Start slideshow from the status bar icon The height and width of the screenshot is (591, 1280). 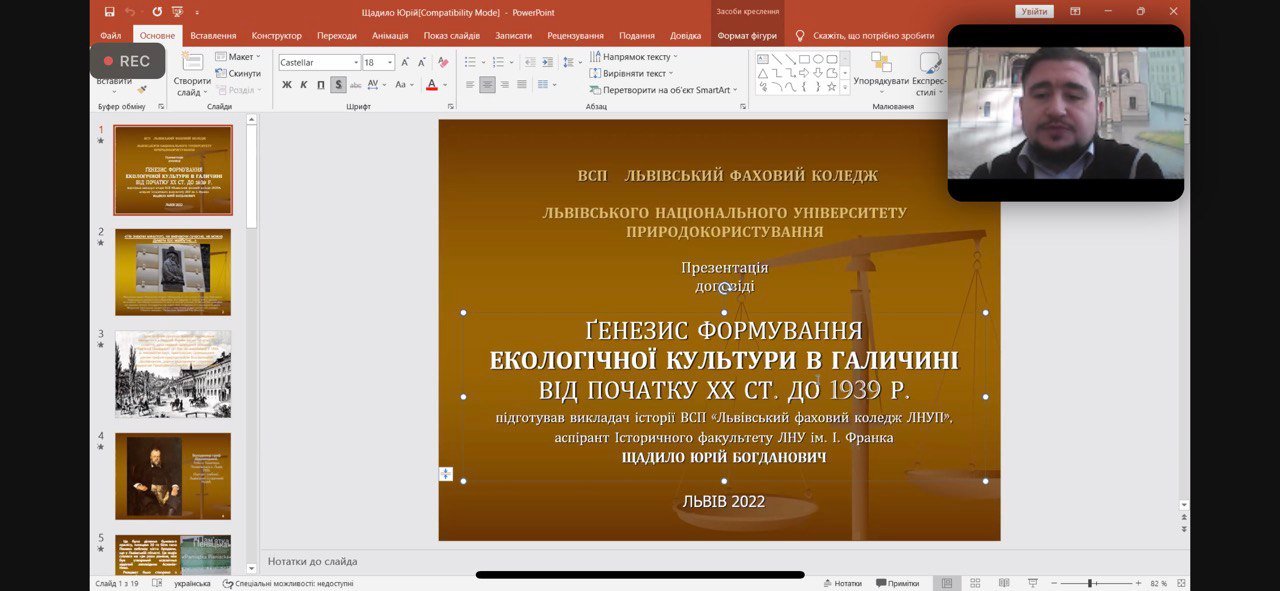1033,583
